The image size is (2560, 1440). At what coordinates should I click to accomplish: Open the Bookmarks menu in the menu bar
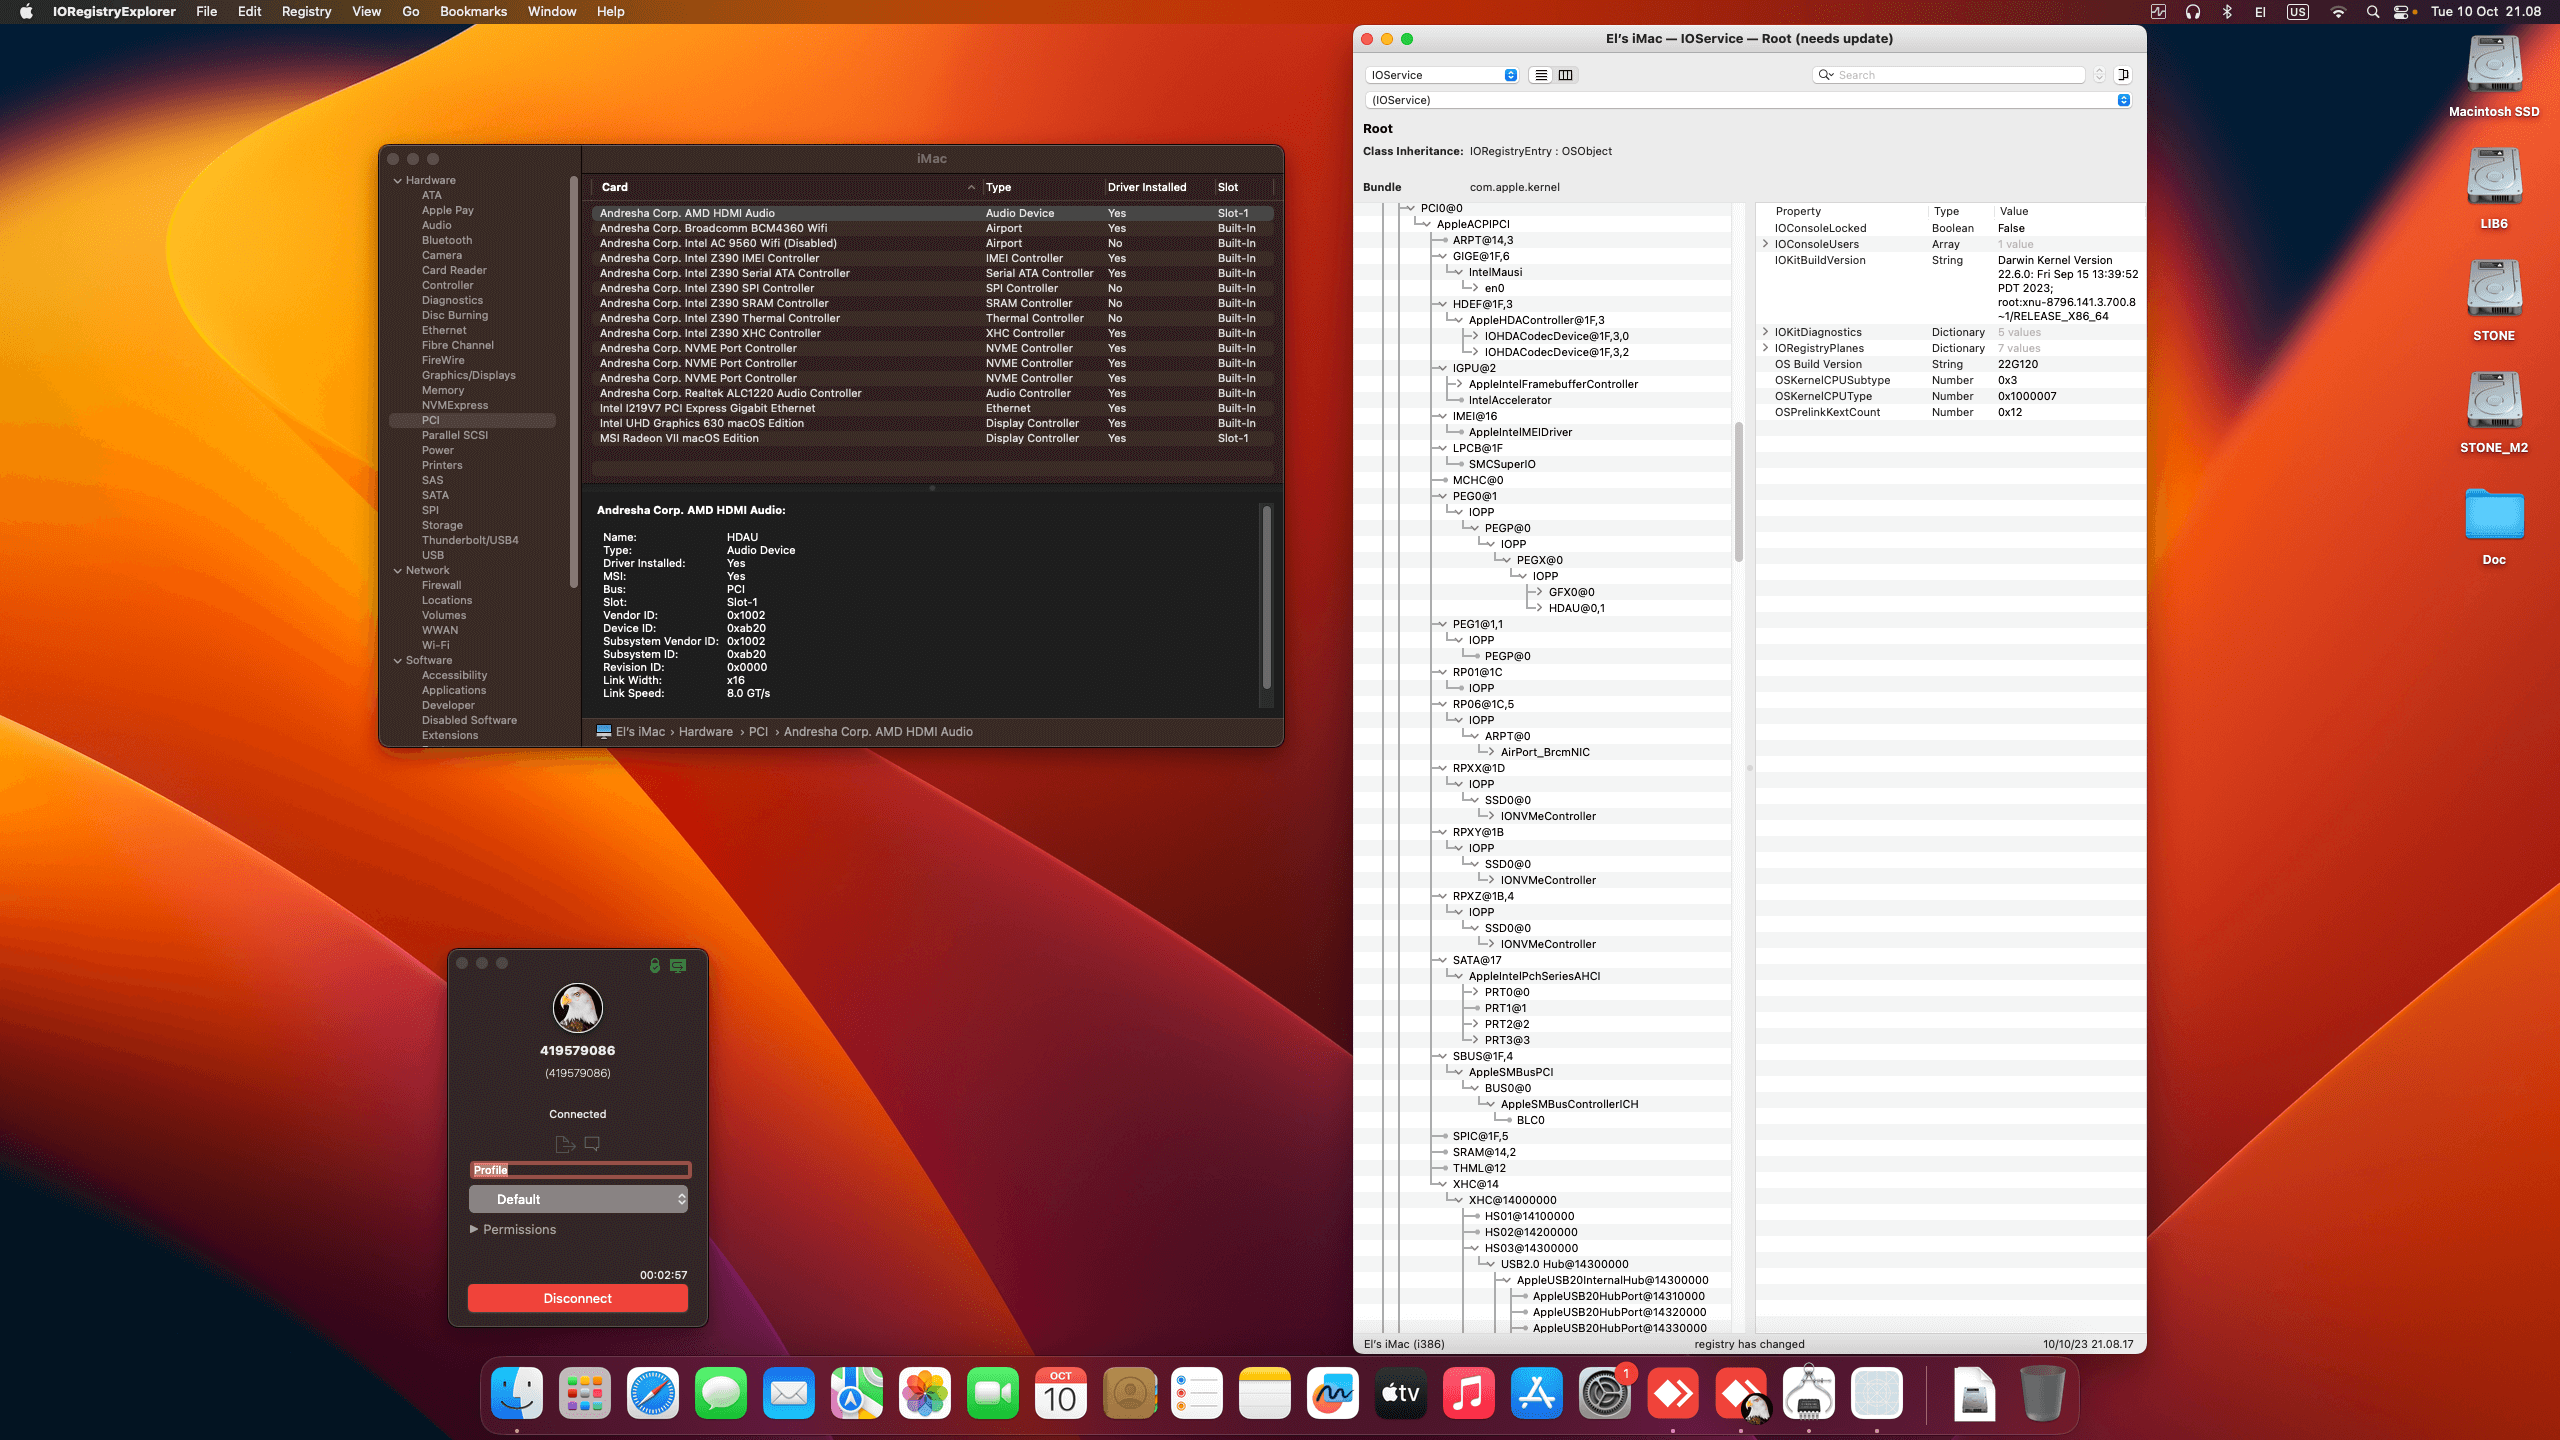coord(475,11)
